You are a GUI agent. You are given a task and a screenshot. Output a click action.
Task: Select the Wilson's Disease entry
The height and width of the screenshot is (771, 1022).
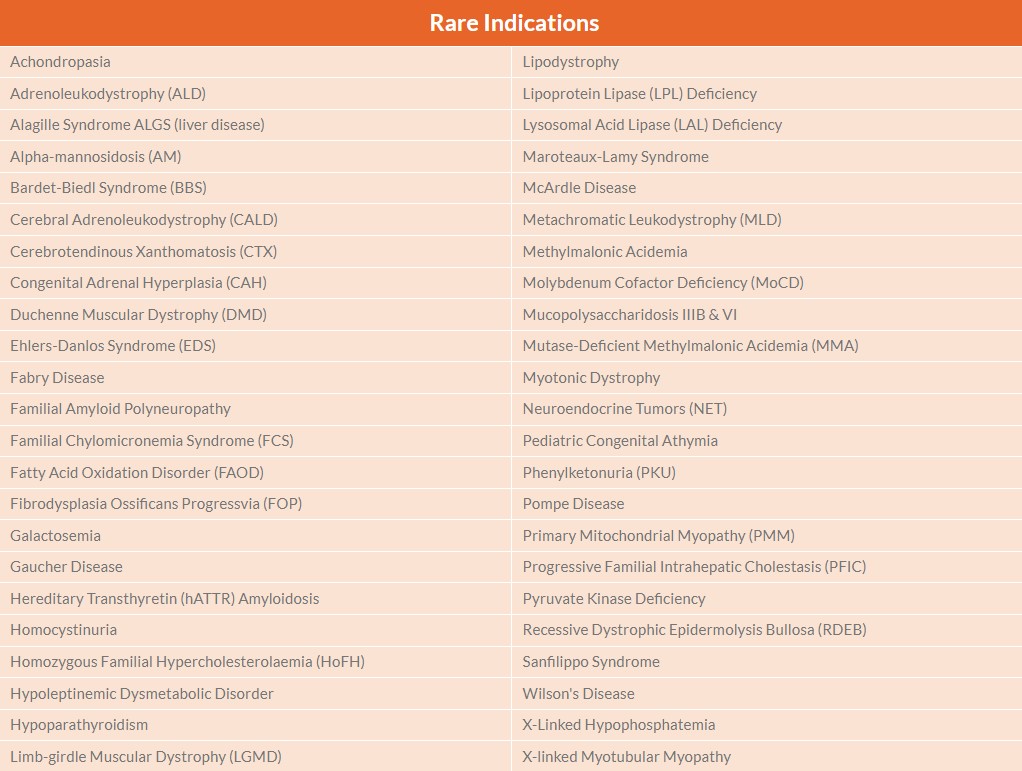(x=578, y=694)
